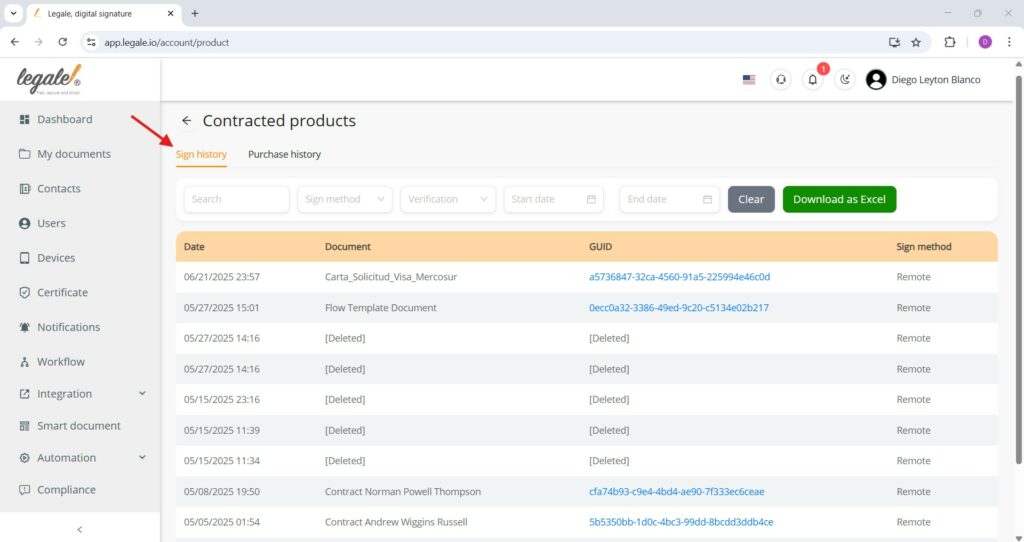Collapse the sidebar with bottom chevron

click(x=80, y=530)
